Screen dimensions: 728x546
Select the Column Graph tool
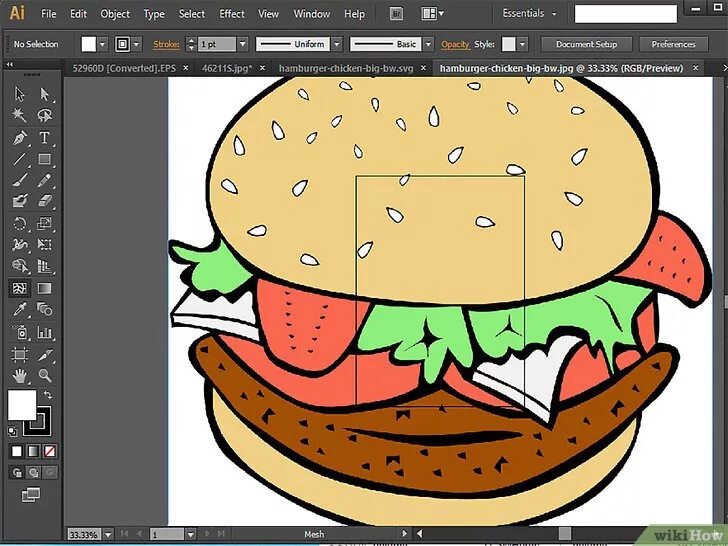tap(45, 332)
